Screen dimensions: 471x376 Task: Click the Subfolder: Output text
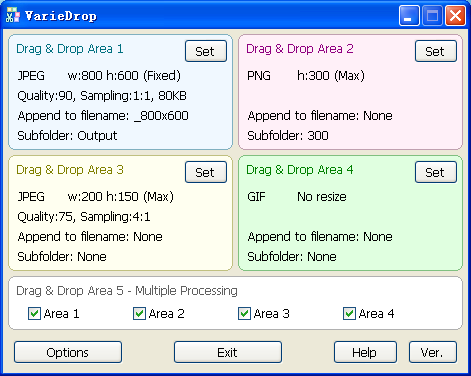coord(67,136)
